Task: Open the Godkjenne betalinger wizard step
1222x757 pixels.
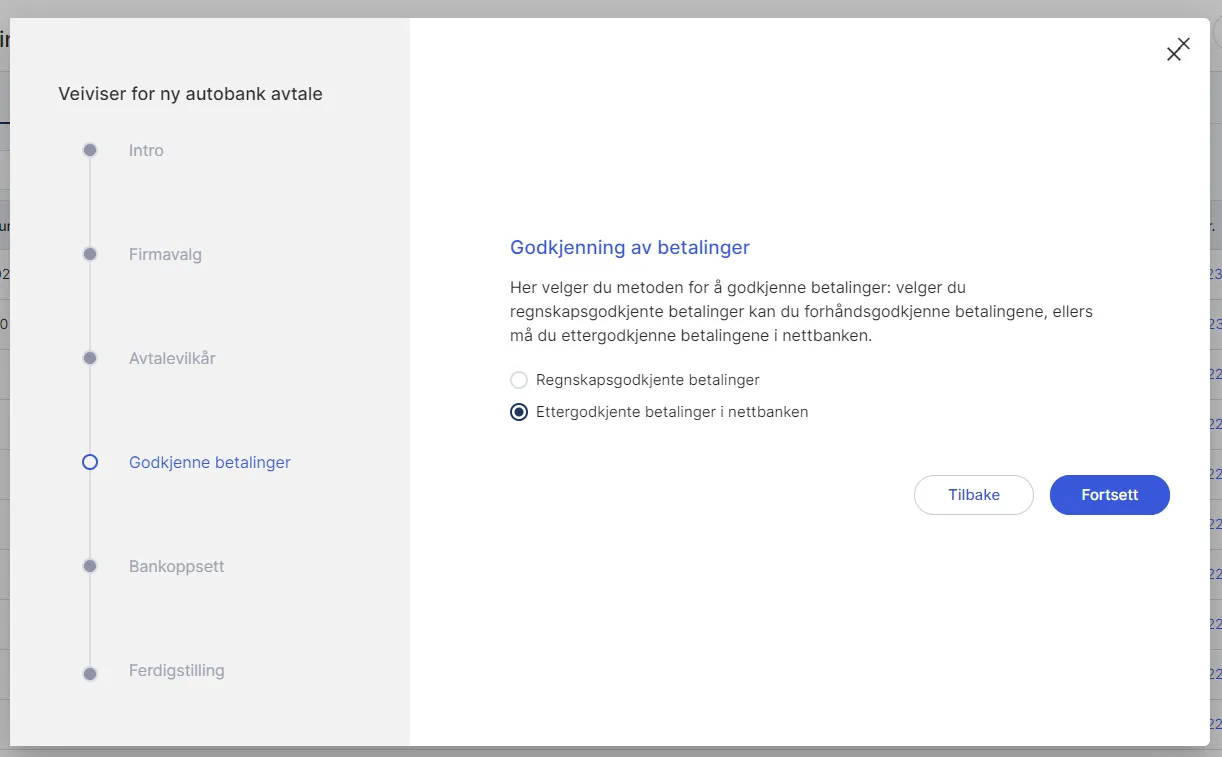Action: (x=209, y=462)
